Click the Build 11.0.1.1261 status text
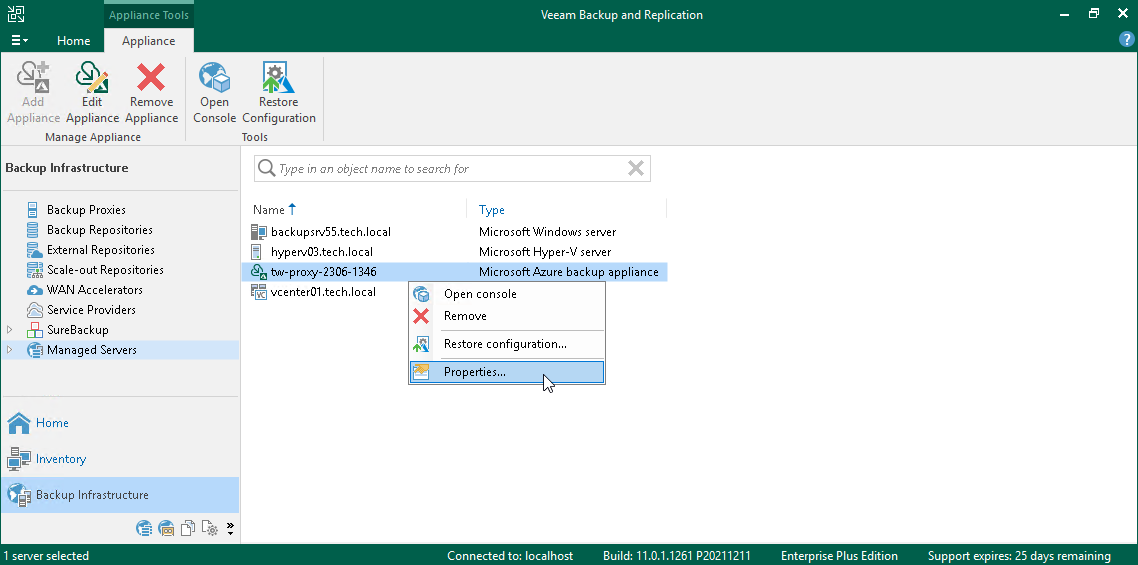The image size is (1138, 565). [676, 556]
